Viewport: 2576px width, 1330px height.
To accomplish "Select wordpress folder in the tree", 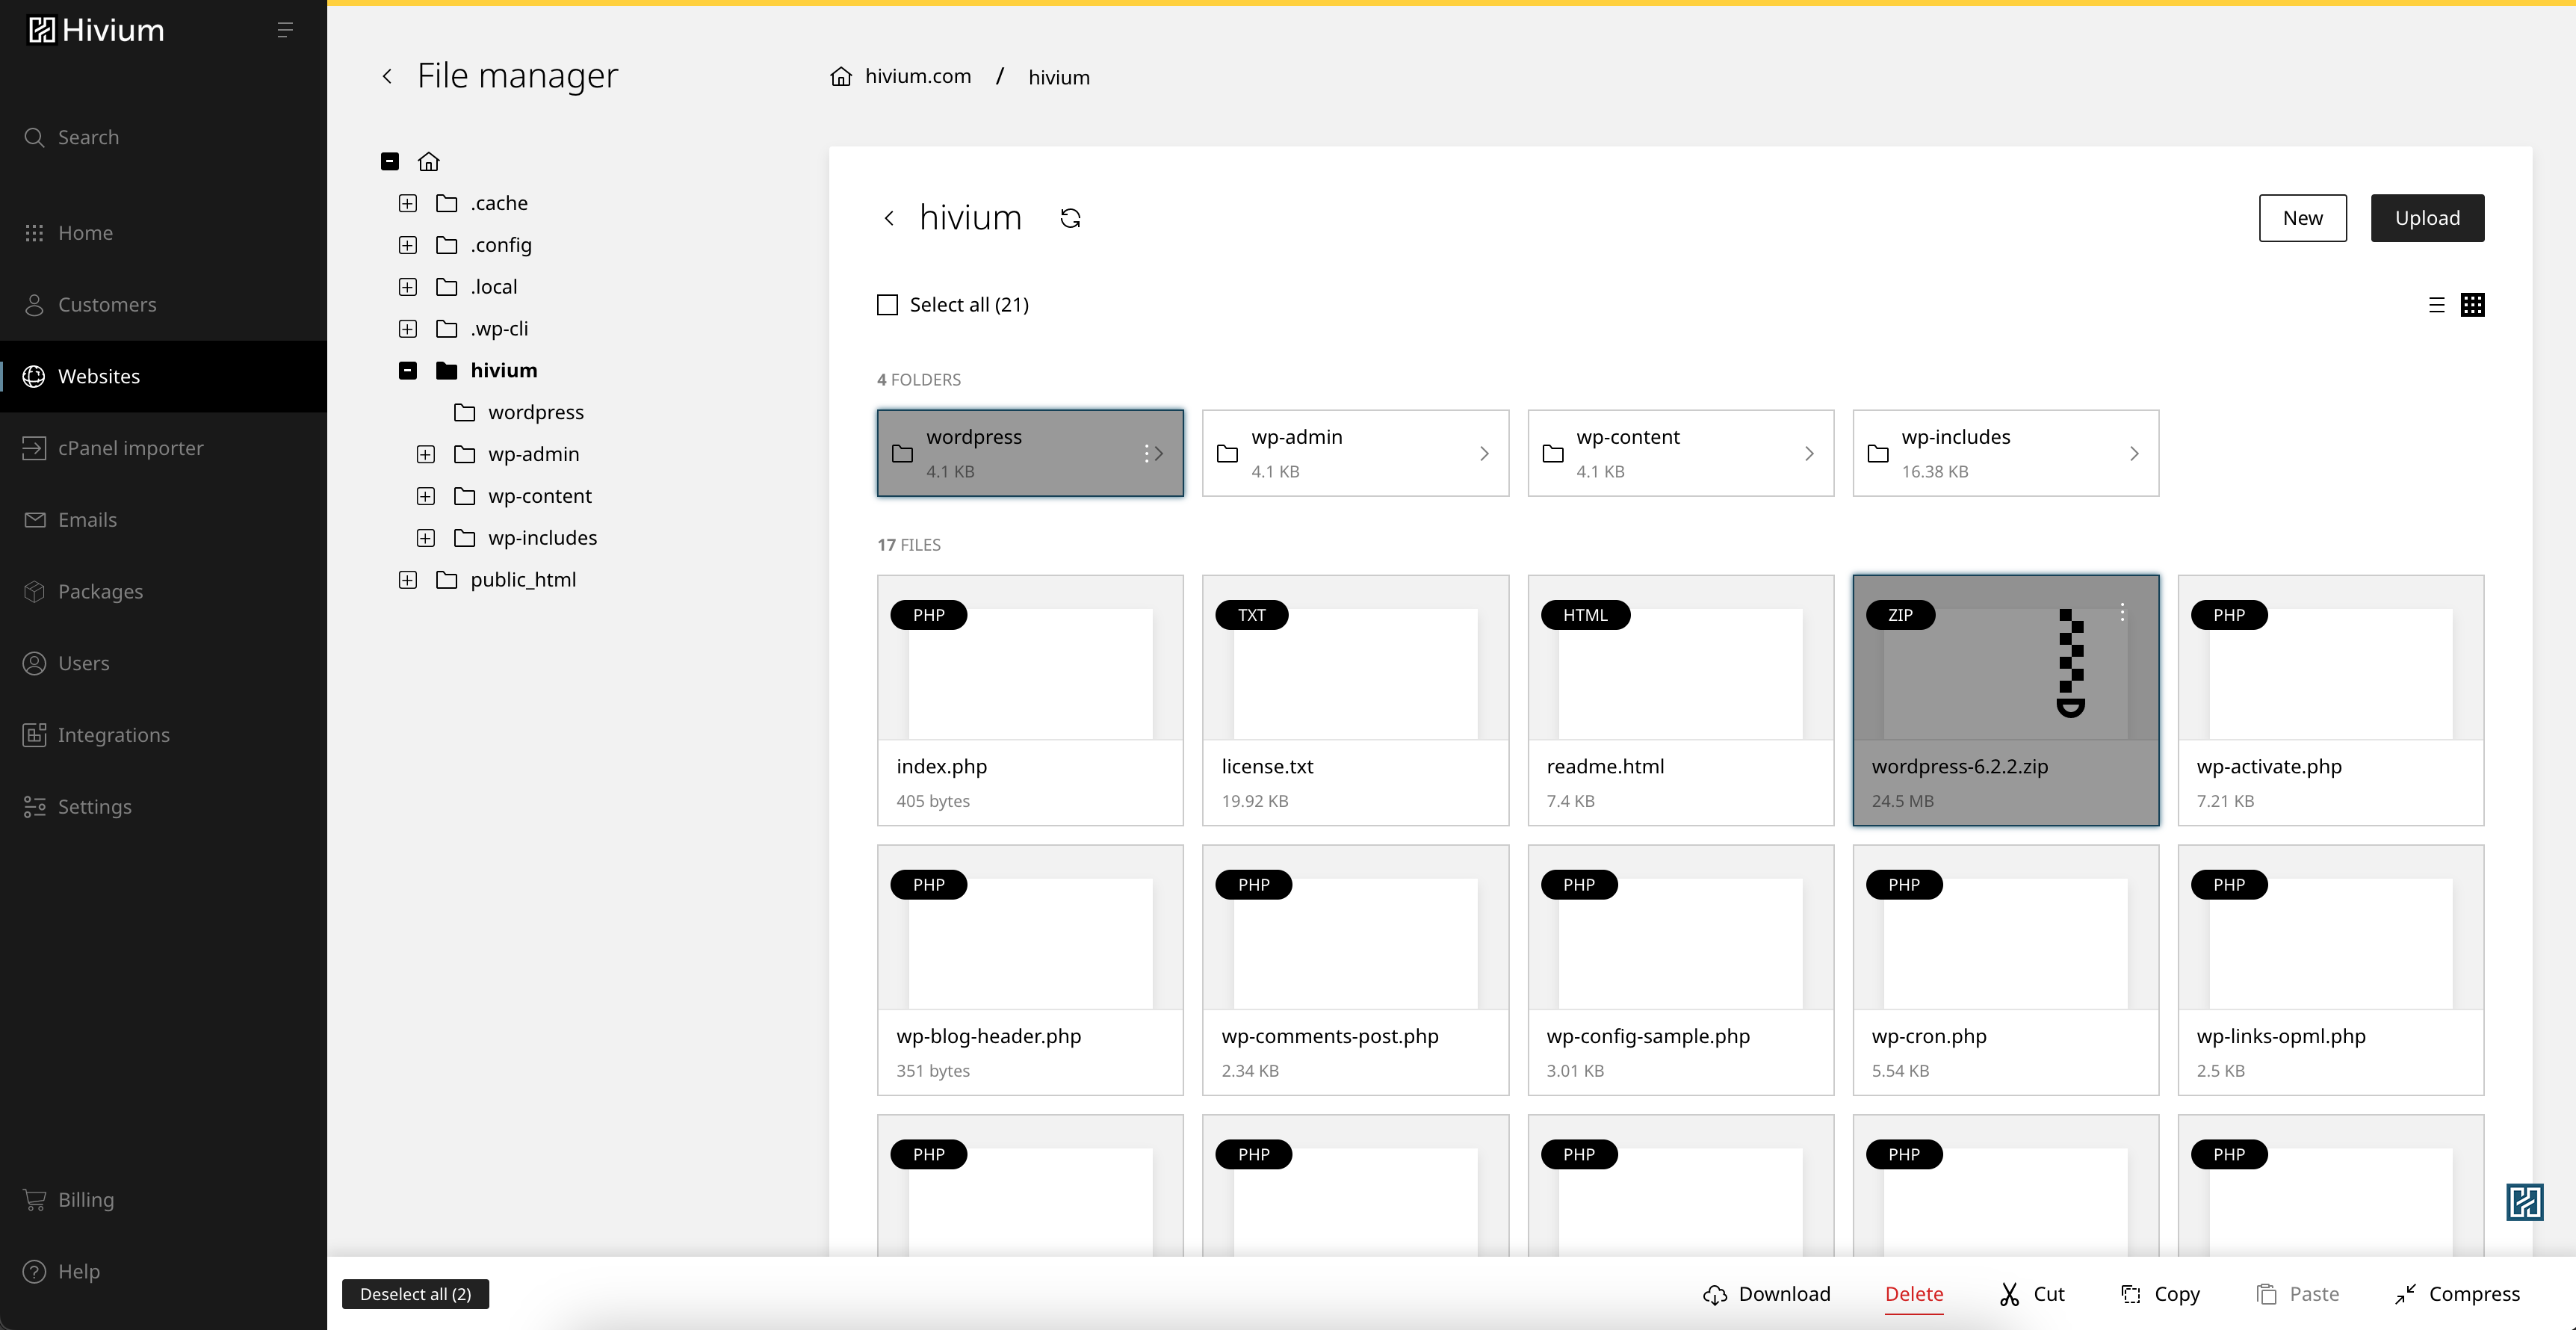I will click(x=535, y=413).
